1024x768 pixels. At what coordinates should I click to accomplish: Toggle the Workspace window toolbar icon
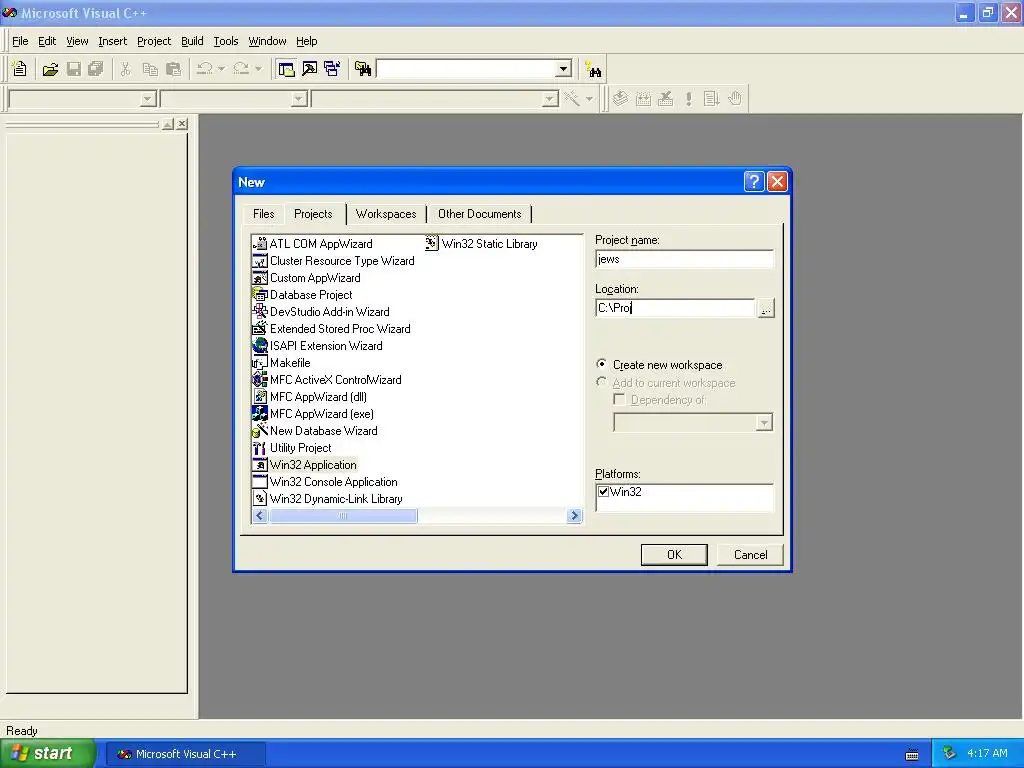point(286,69)
